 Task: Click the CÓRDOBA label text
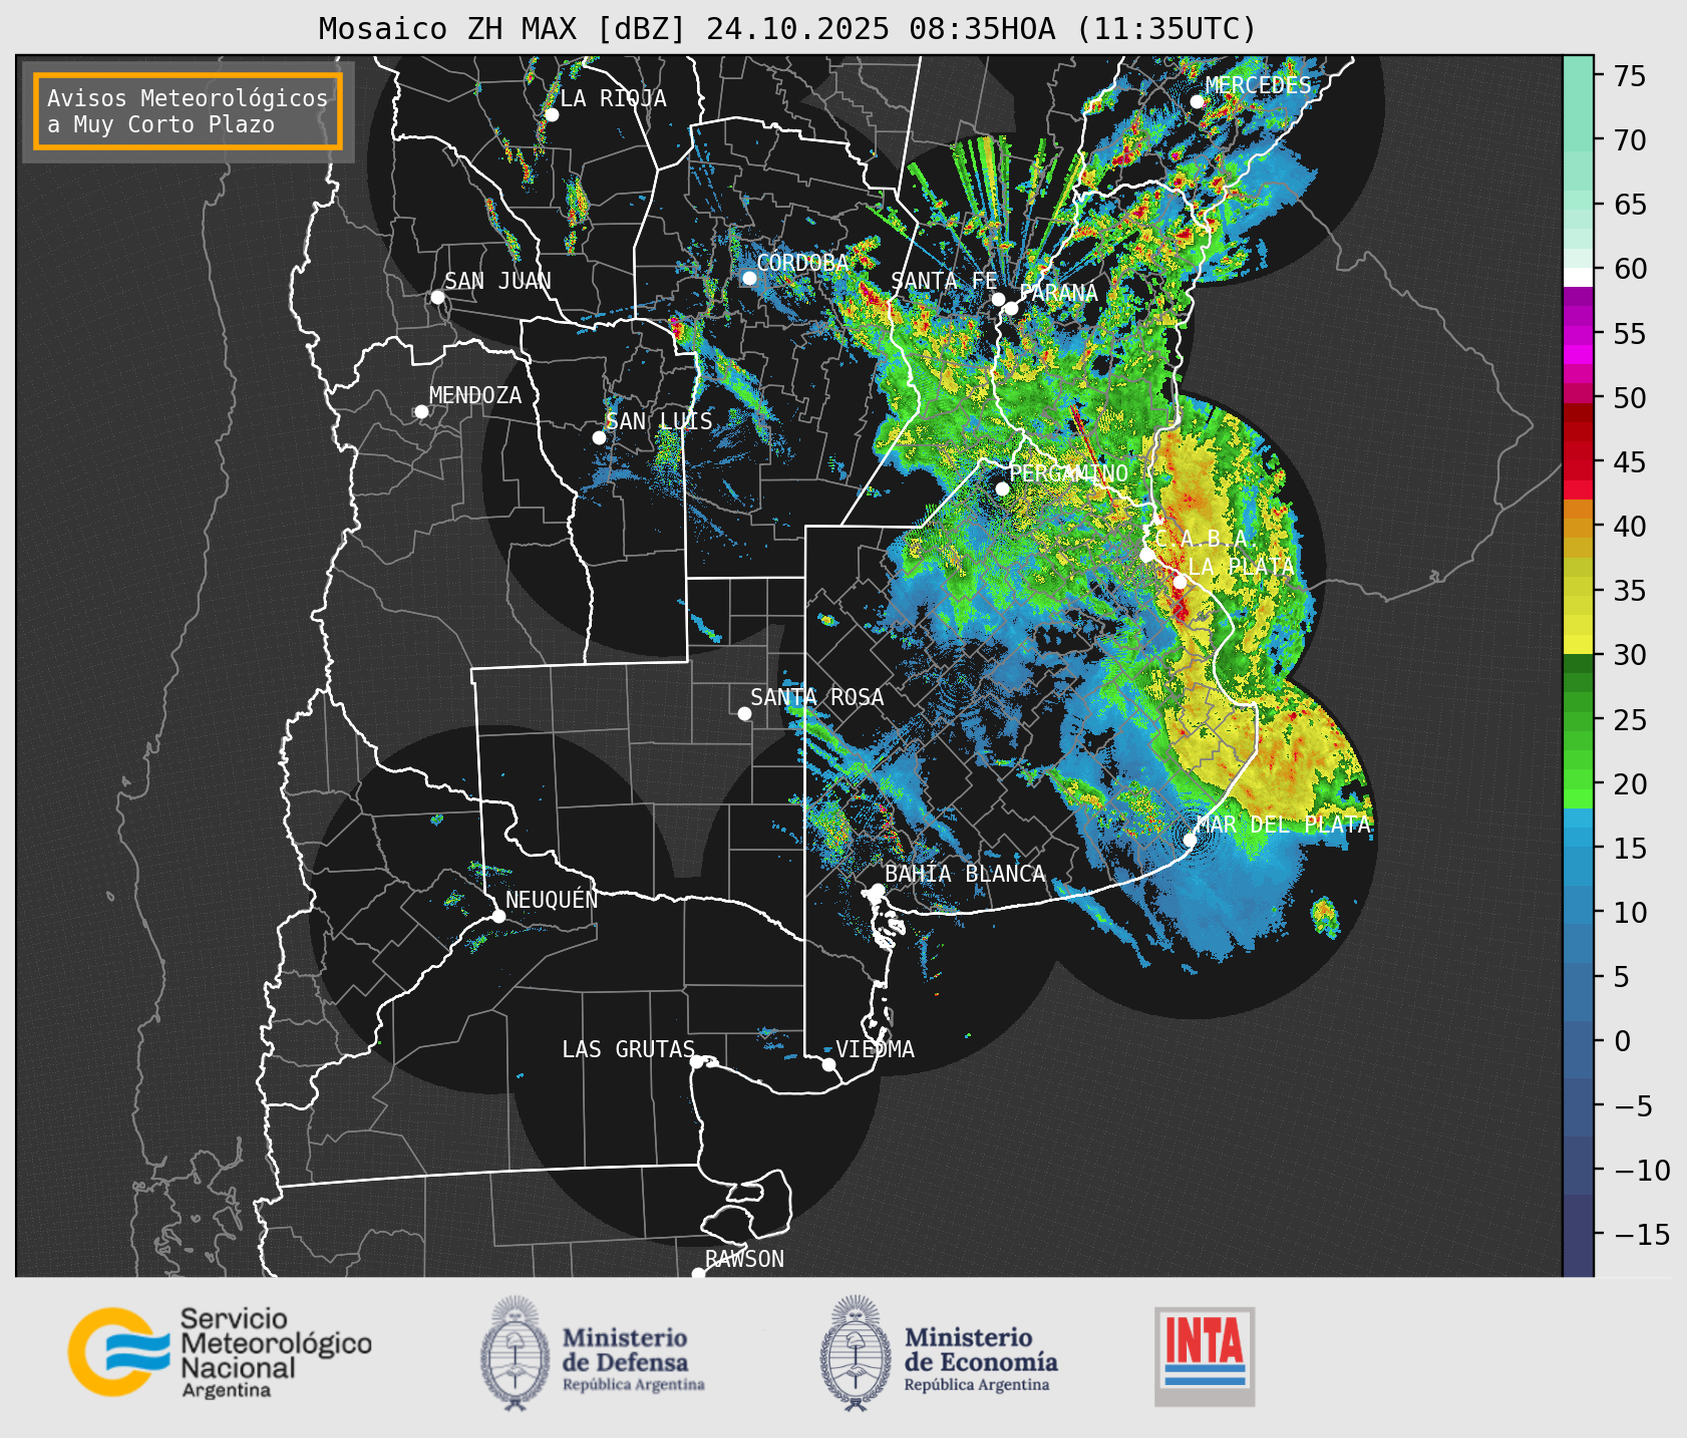click(x=802, y=262)
